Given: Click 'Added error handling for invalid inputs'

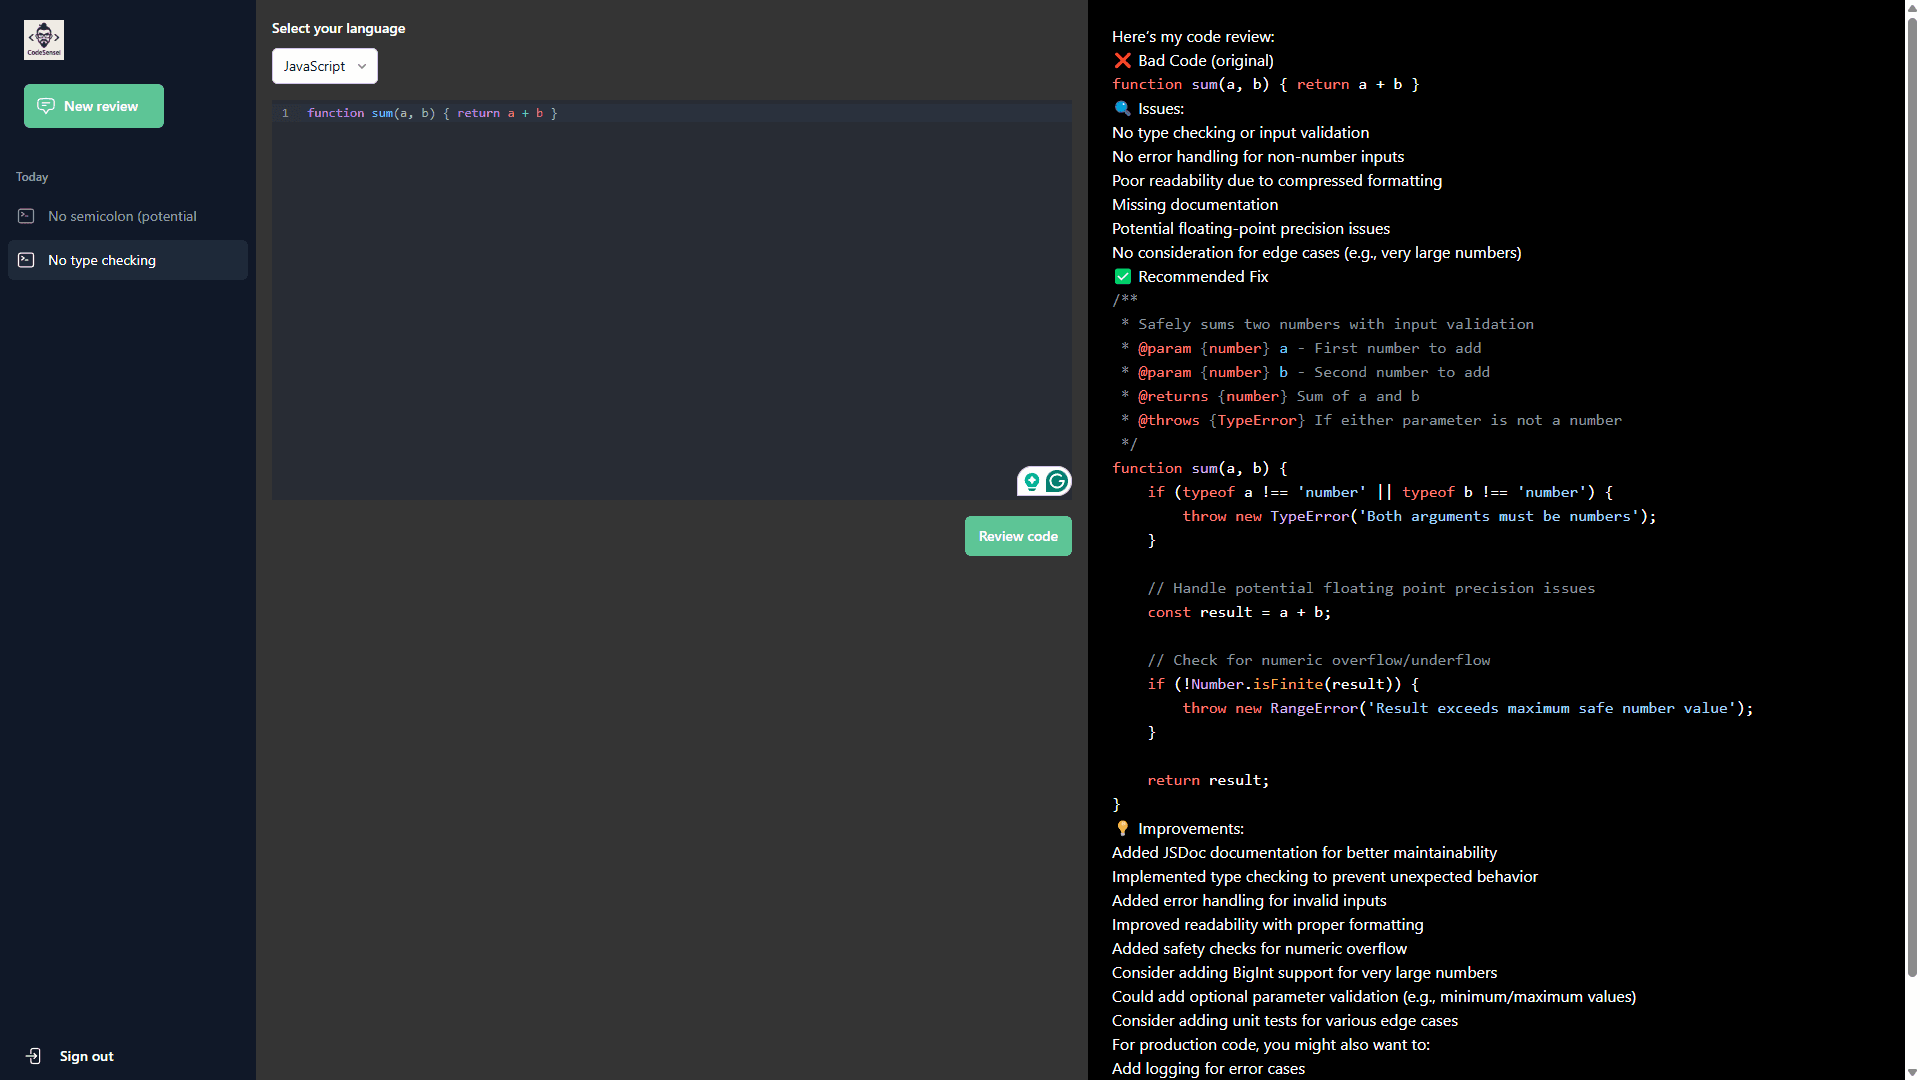Looking at the screenshot, I should pos(1248,901).
